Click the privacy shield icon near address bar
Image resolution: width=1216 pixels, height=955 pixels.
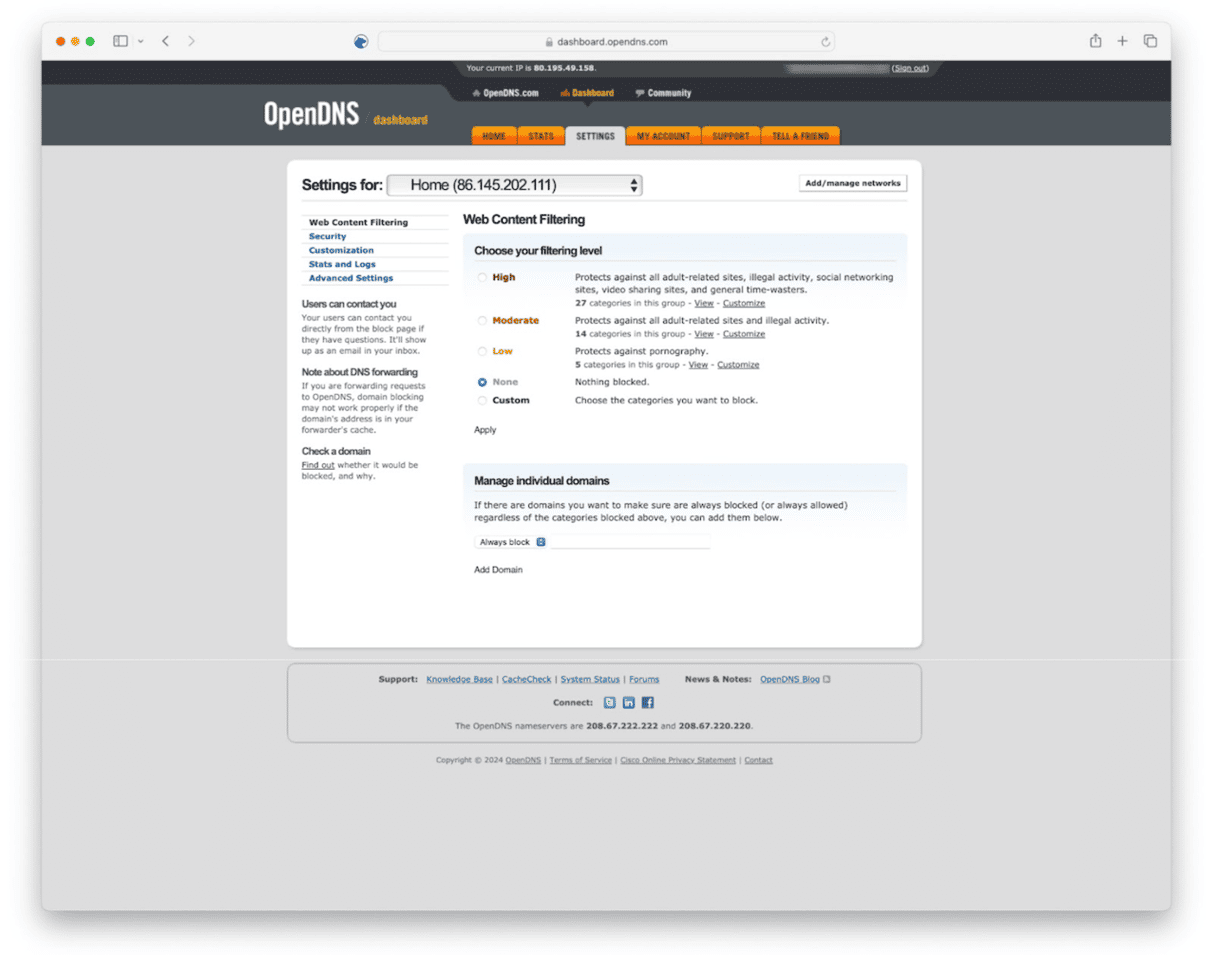coord(361,41)
